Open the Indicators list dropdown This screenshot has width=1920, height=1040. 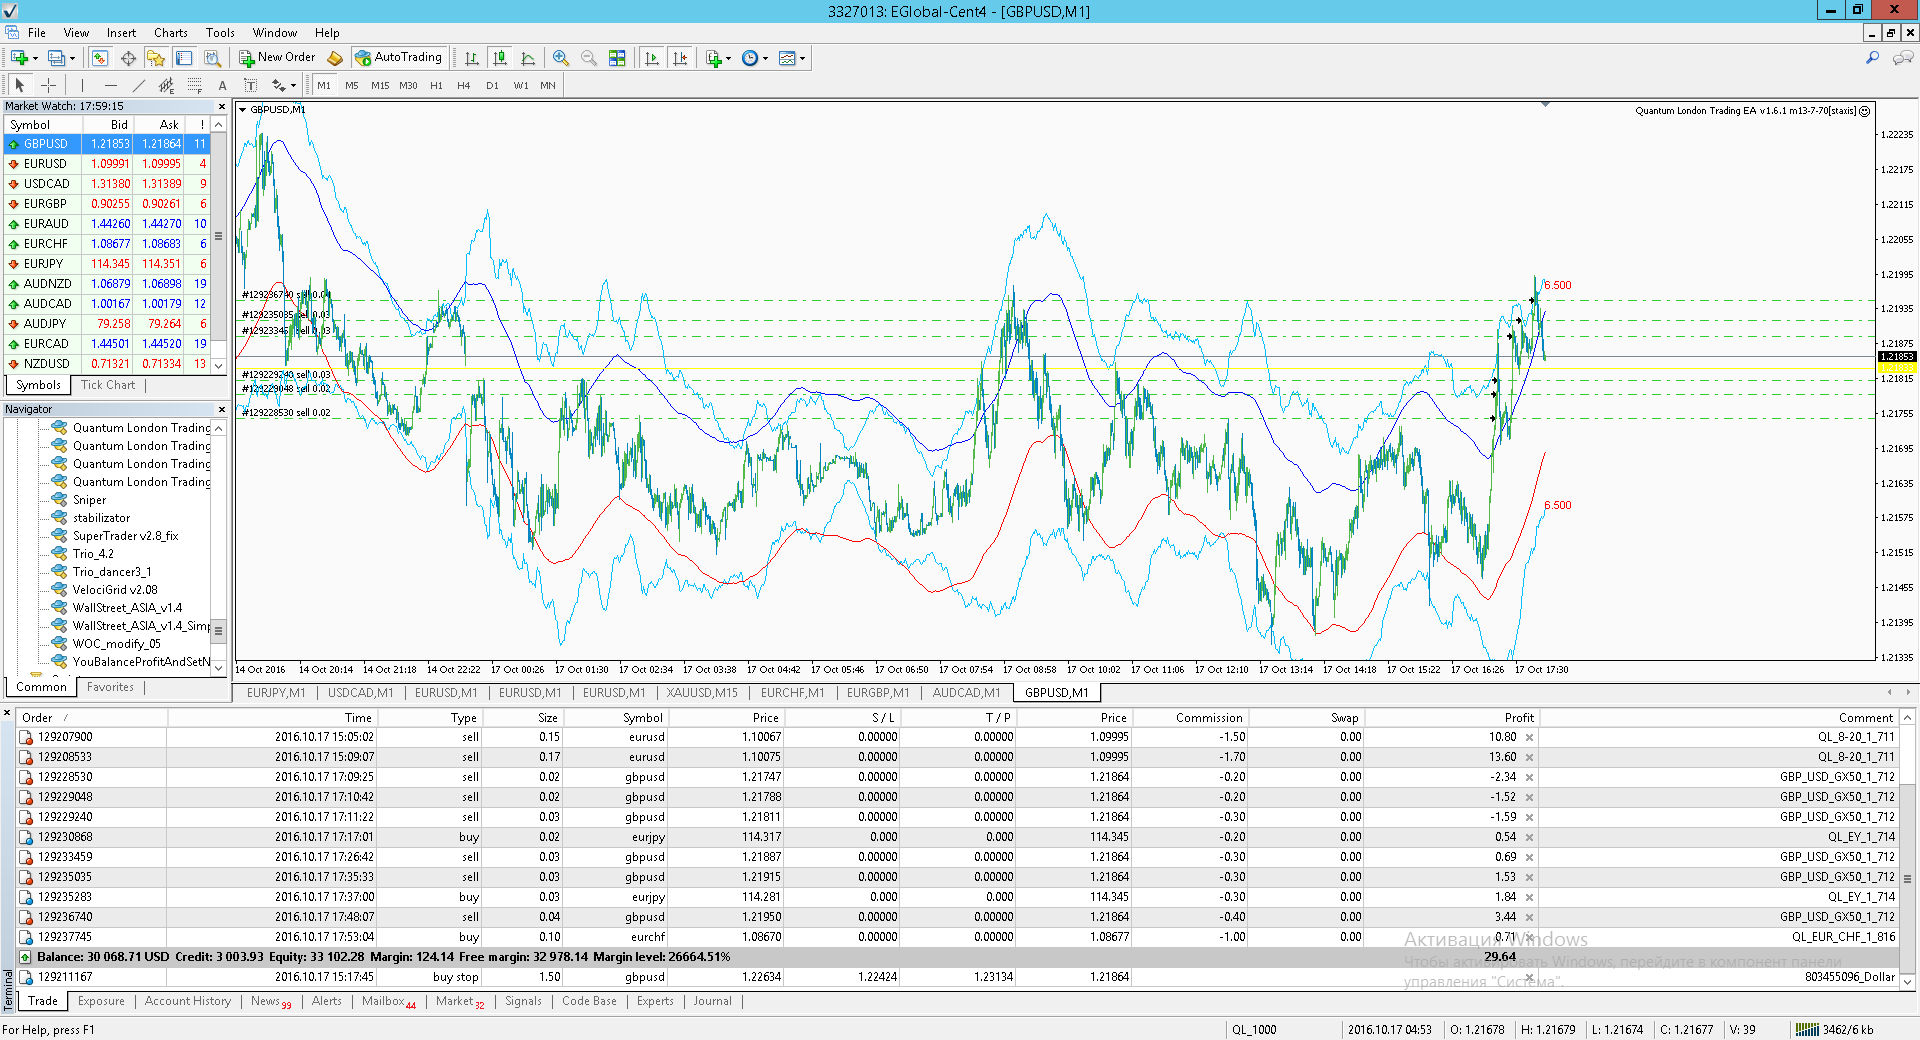(x=728, y=58)
